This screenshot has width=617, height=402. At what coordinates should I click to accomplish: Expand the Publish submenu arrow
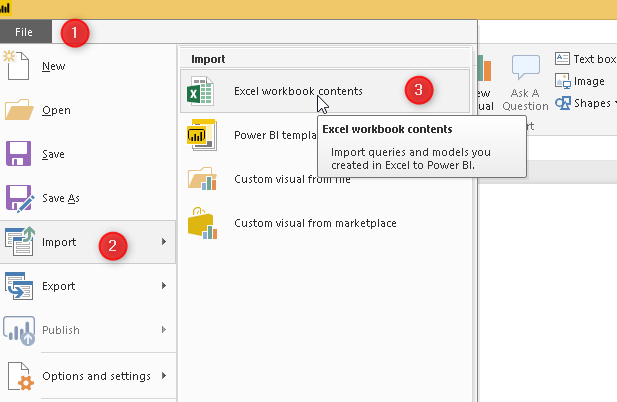[x=164, y=330]
